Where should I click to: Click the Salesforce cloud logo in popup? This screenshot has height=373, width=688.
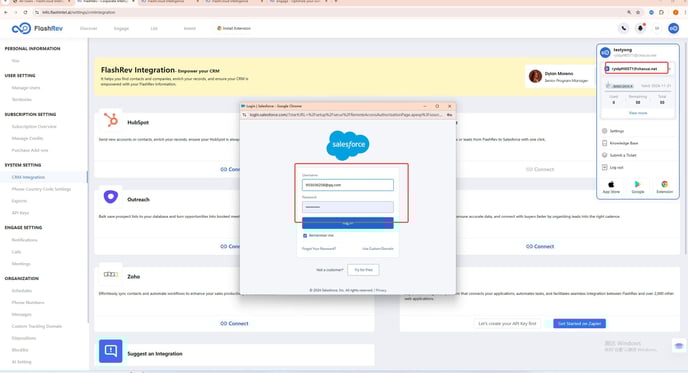click(348, 145)
